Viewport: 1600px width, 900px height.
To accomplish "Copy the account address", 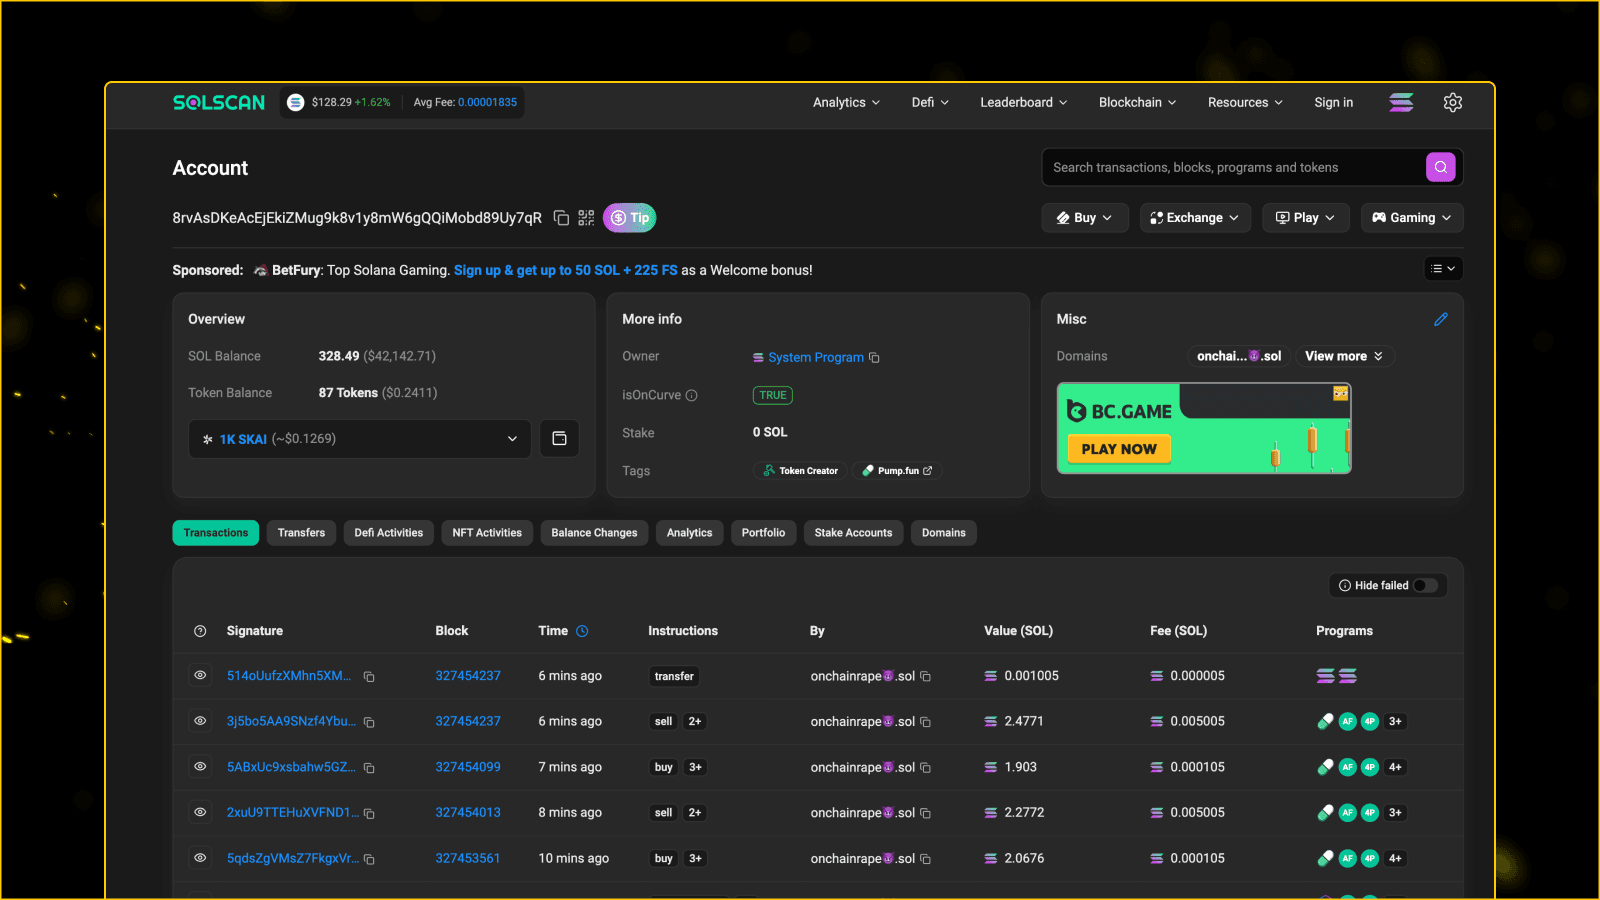I will pyautogui.click(x=561, y=218).
